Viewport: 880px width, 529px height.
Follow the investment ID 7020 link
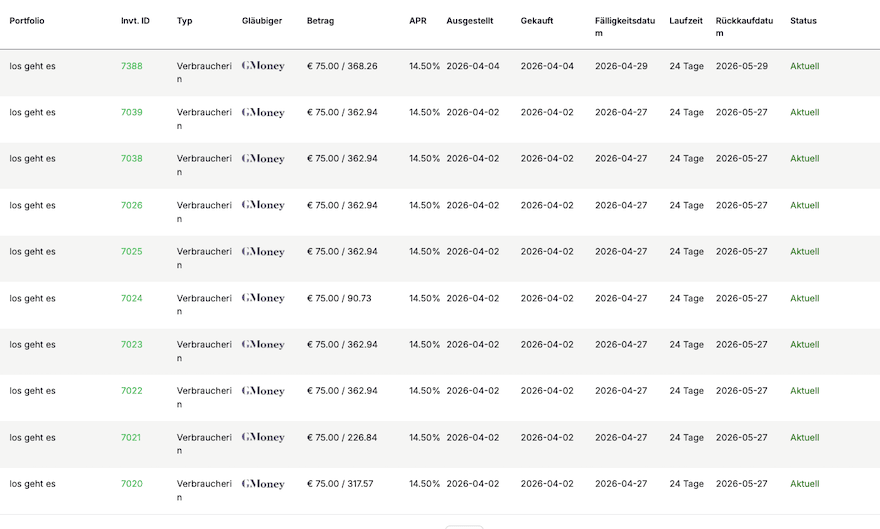[132, 484]
